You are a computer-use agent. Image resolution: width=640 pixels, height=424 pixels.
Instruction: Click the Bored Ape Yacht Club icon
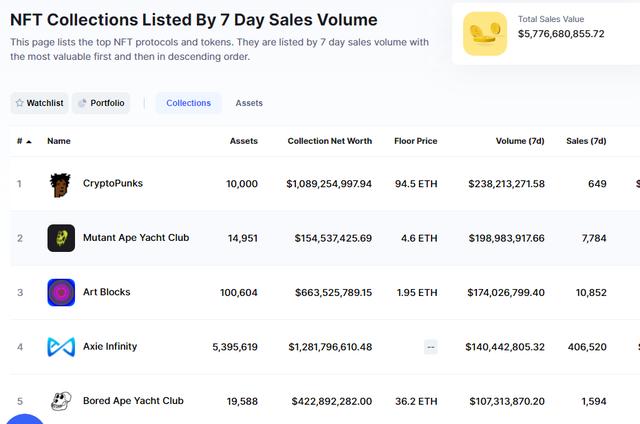point(61,401)
